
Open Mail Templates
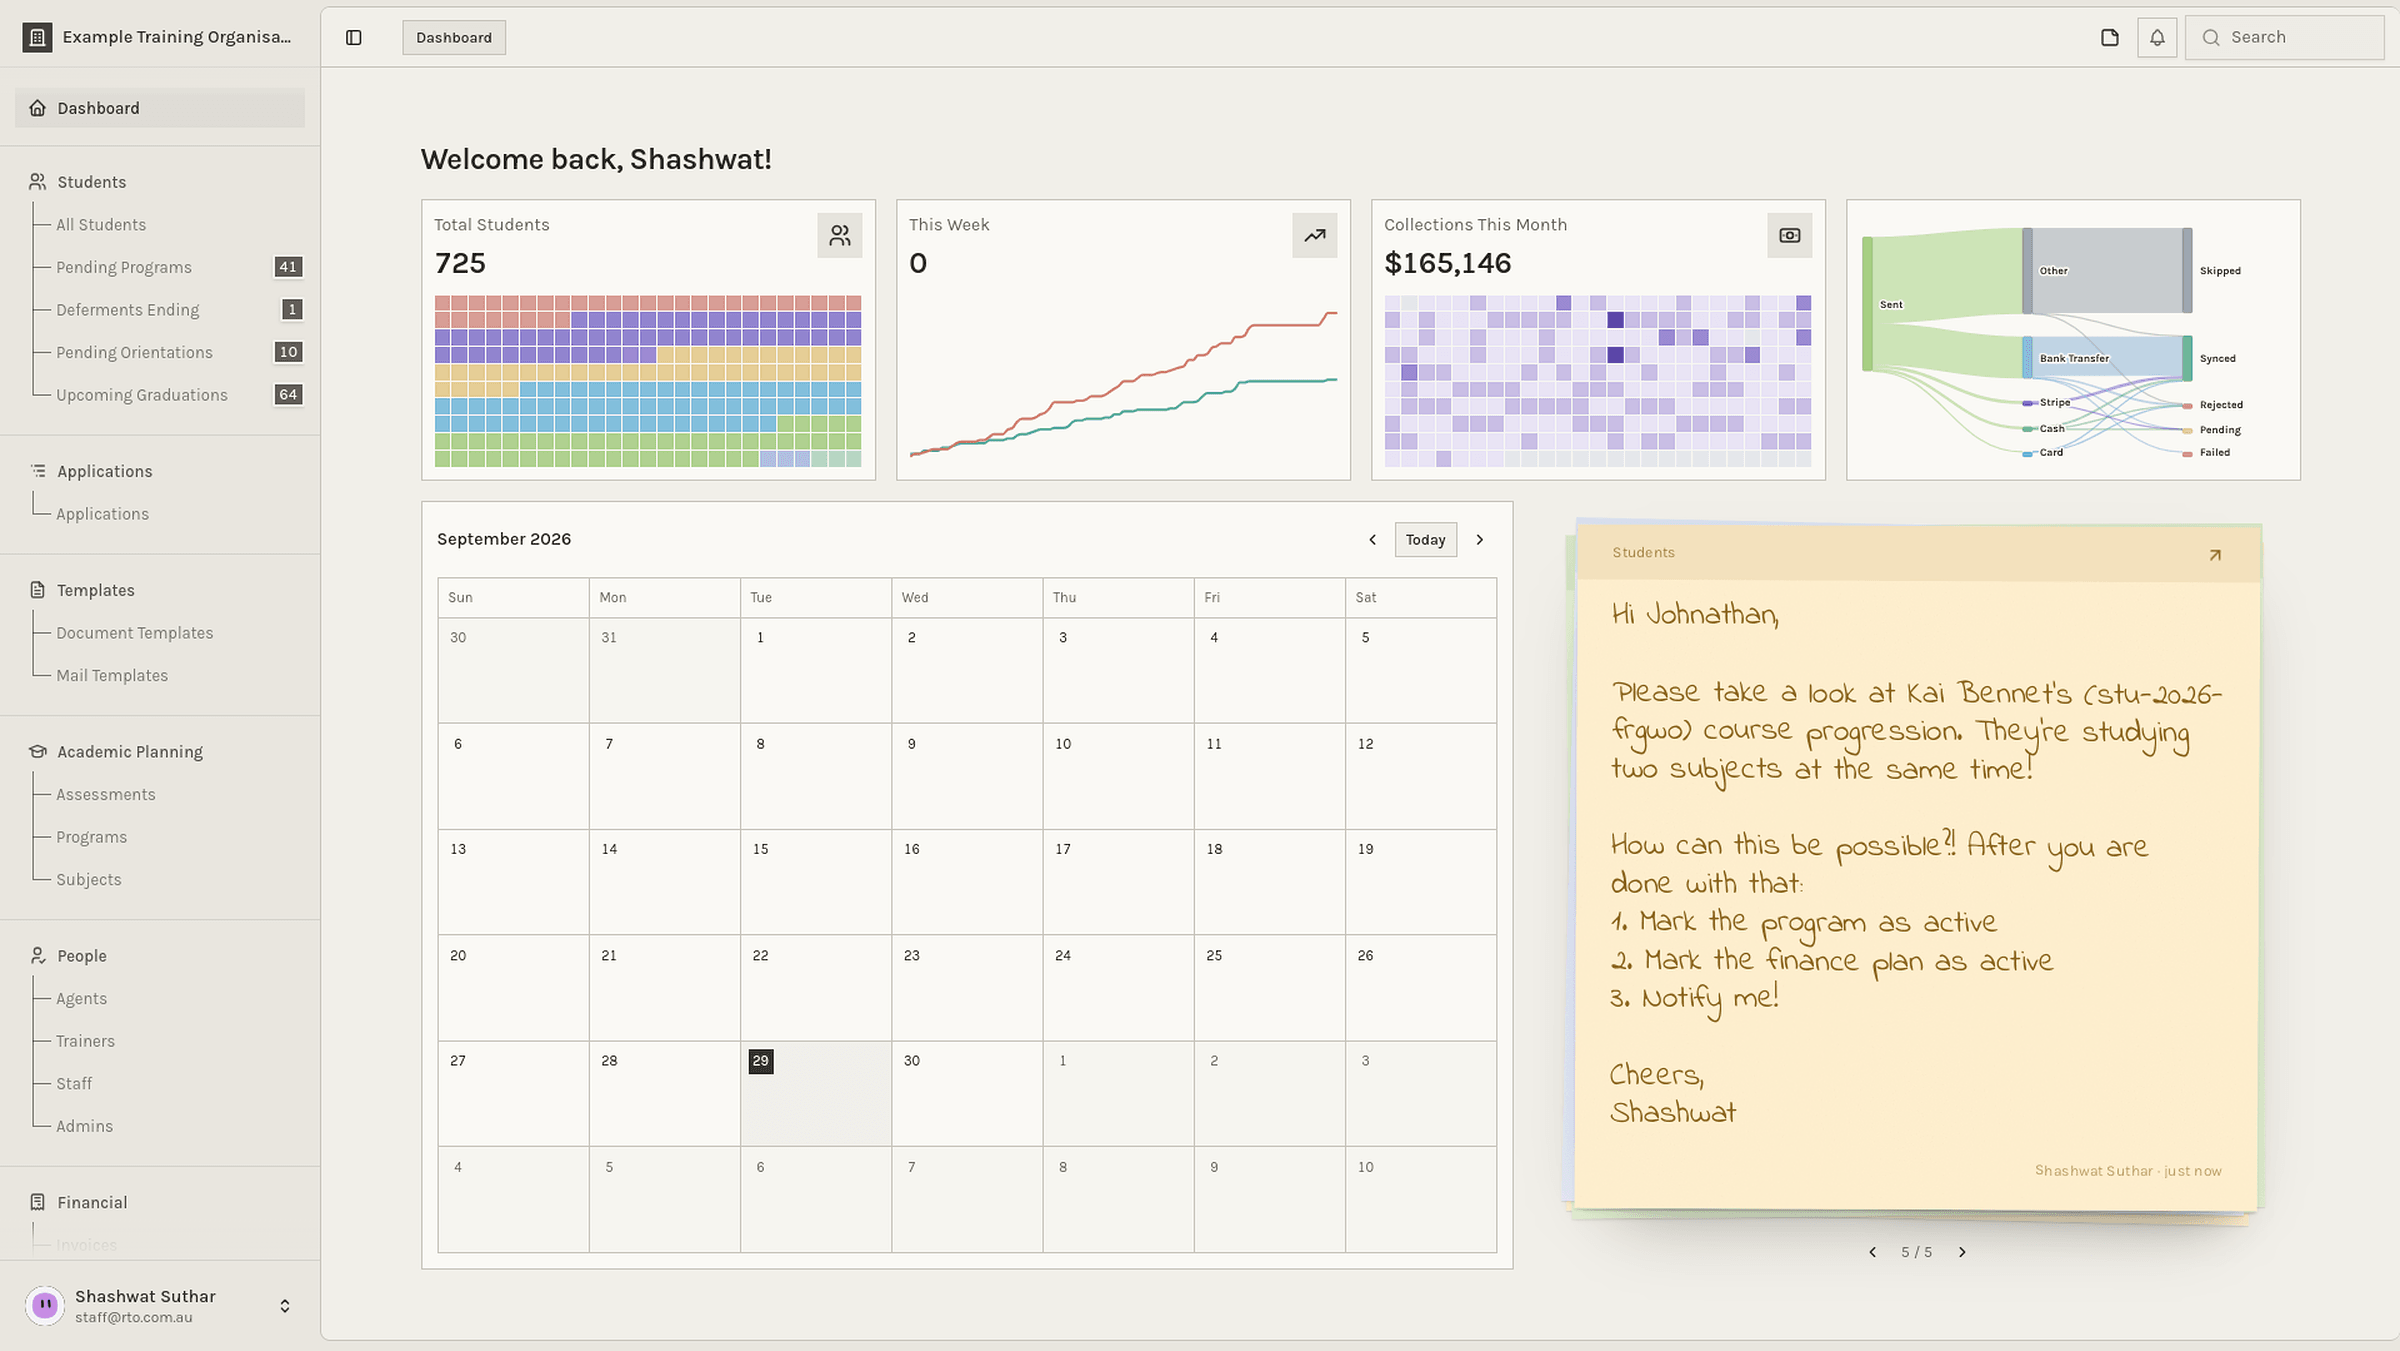(112, 676)
